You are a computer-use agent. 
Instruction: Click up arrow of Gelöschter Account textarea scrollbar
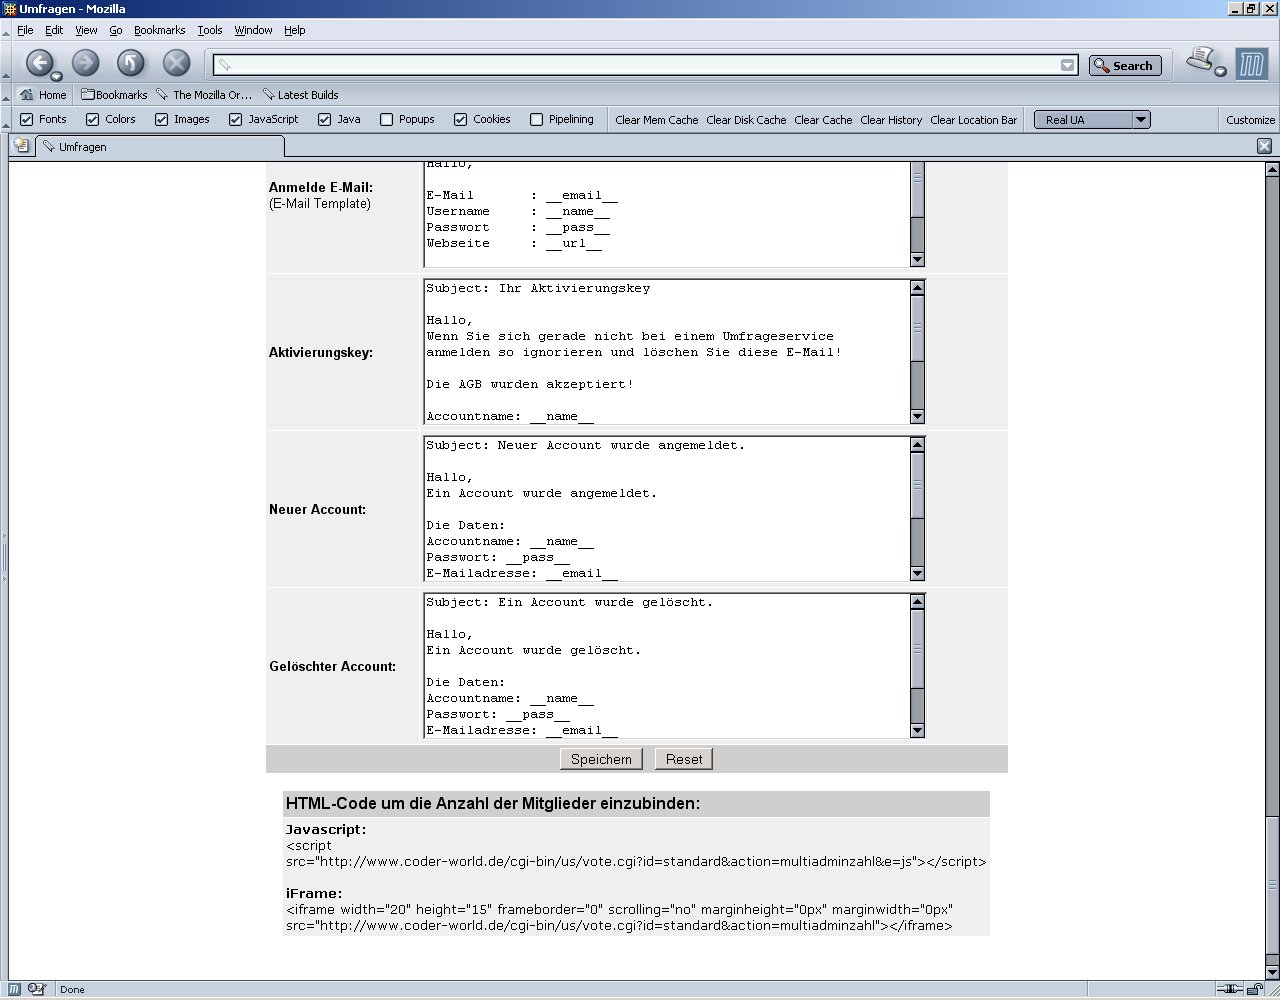tap(917, 602)
